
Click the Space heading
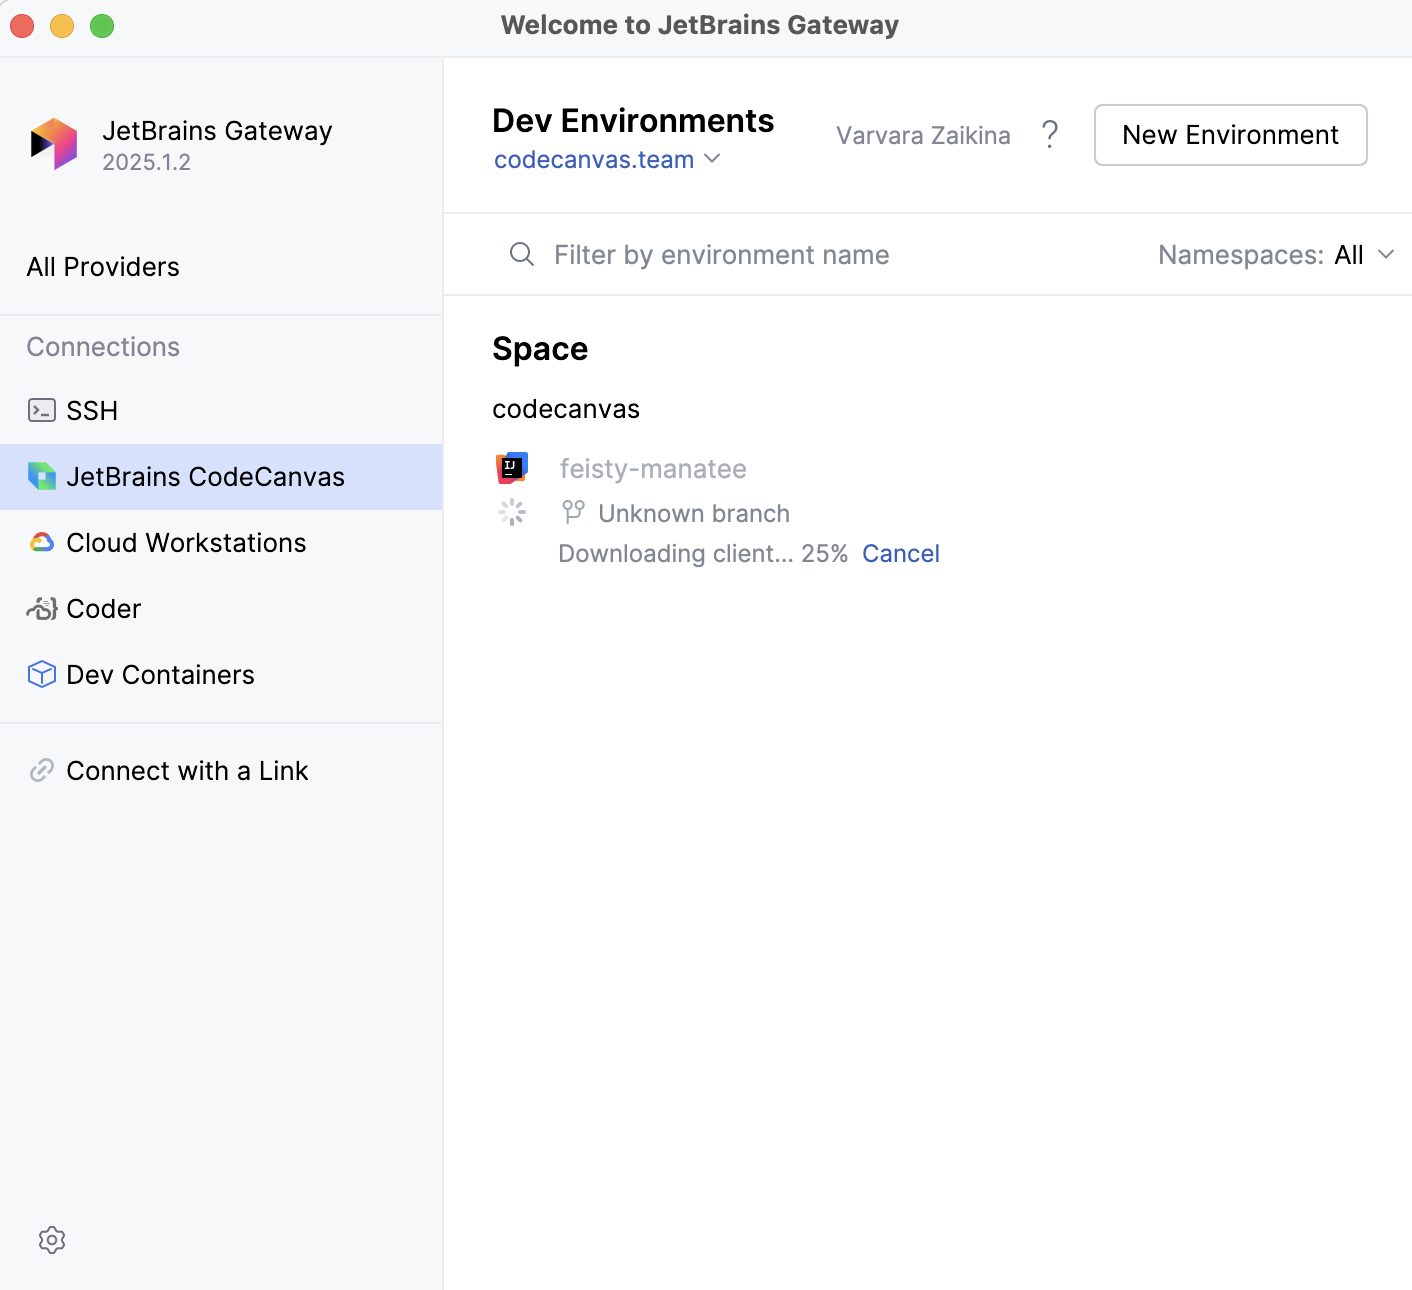click(x=540, y=349)
